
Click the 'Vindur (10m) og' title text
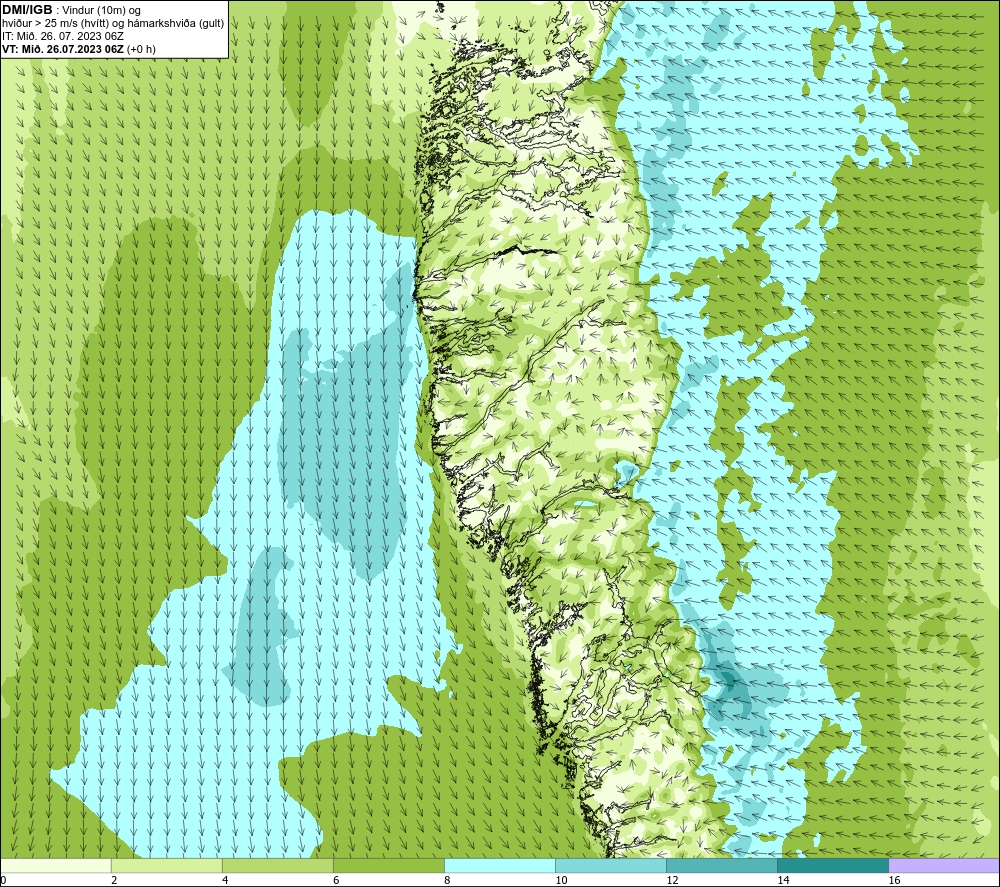point(102,11)
